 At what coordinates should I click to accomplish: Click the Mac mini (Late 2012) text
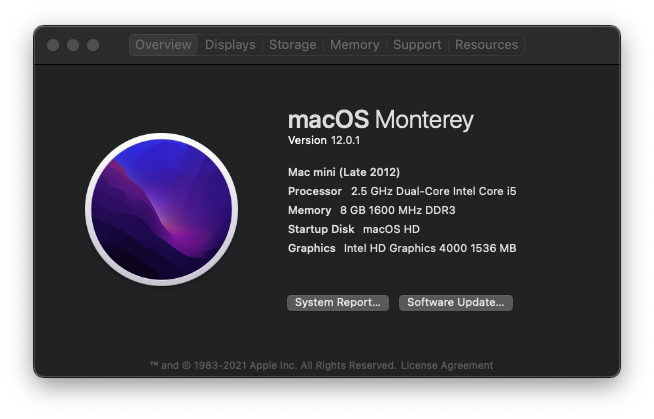[344, 172]
